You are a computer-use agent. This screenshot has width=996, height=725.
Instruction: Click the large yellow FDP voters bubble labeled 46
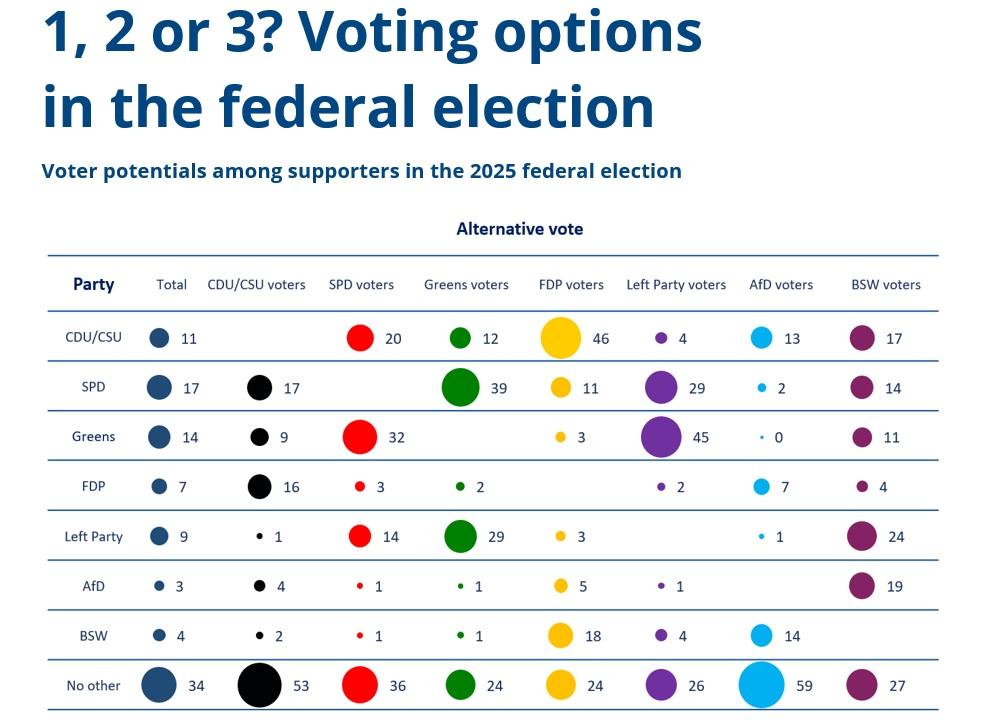560,337
